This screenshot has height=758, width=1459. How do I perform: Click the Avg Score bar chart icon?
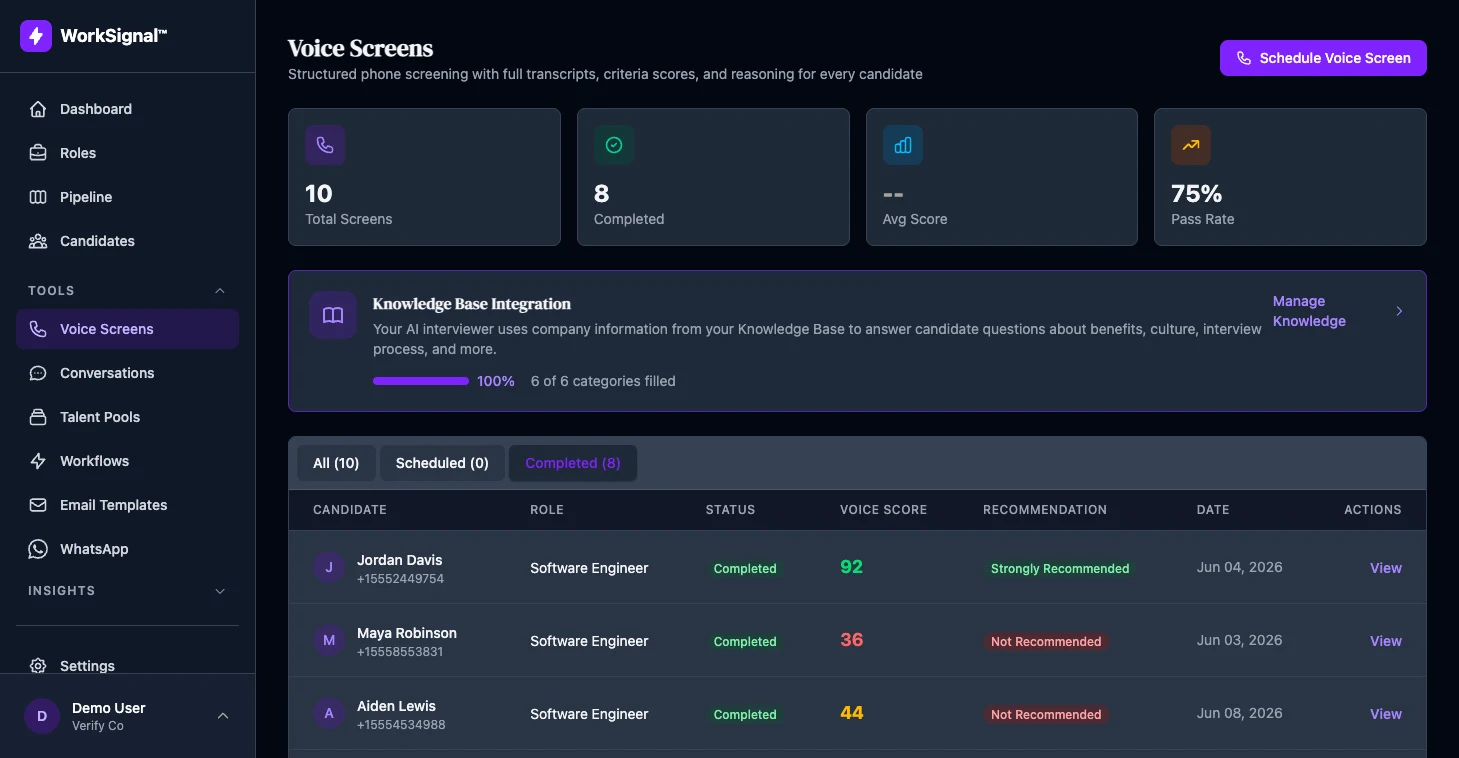coord(903,145)
